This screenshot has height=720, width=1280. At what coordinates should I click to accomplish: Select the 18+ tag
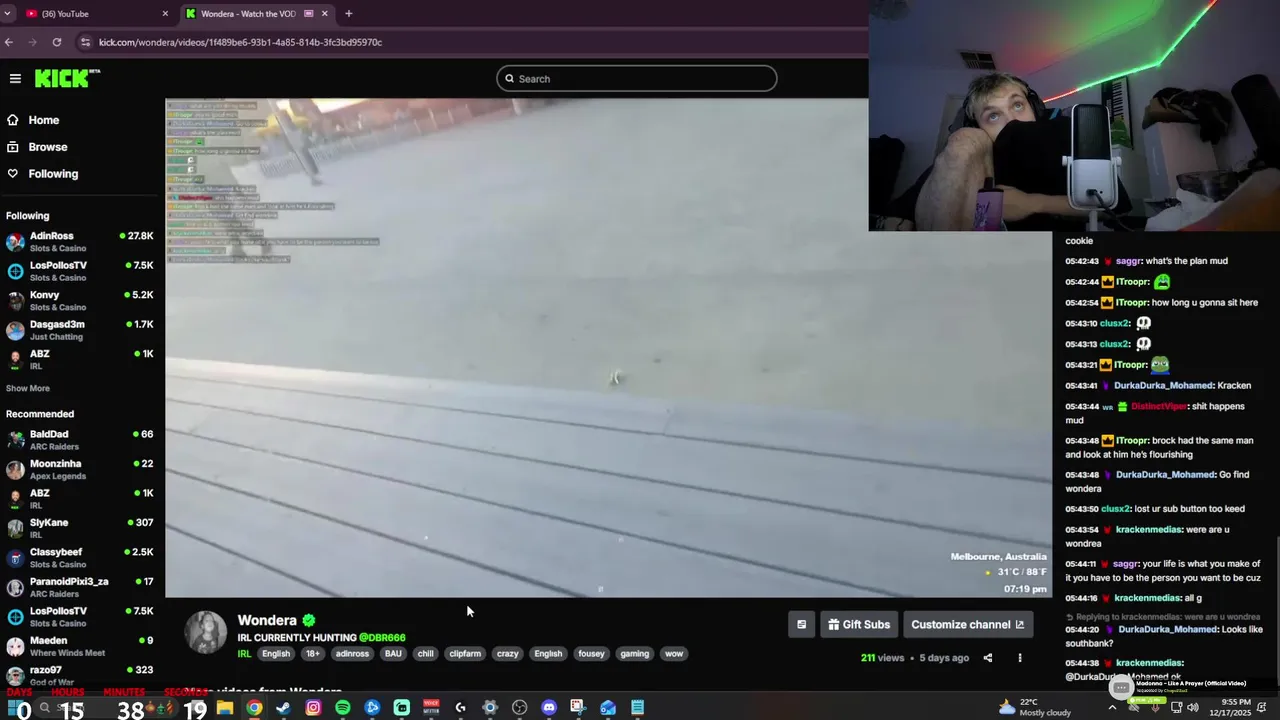(313, 654)
